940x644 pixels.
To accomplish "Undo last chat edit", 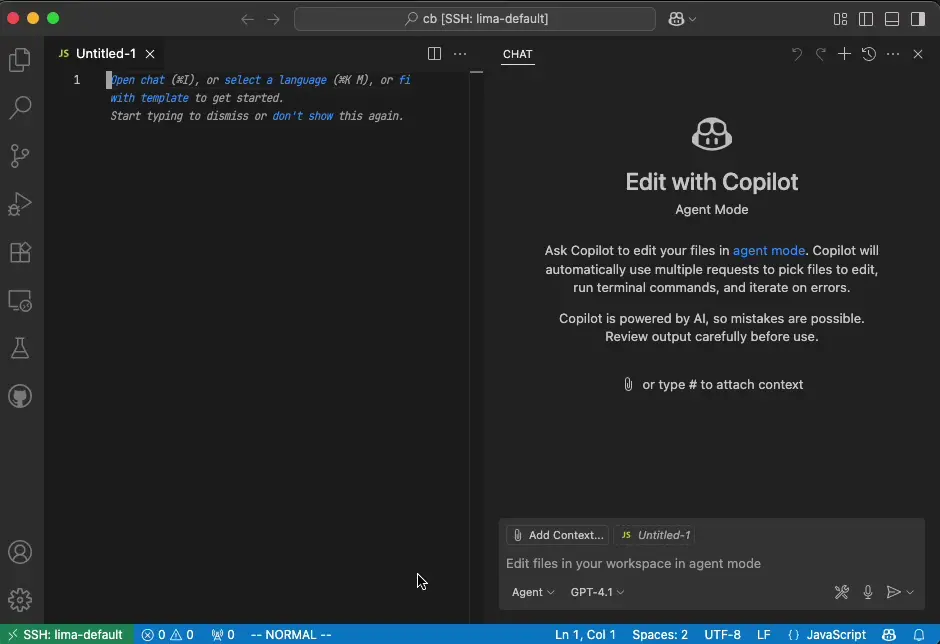I will pos(797,54).
